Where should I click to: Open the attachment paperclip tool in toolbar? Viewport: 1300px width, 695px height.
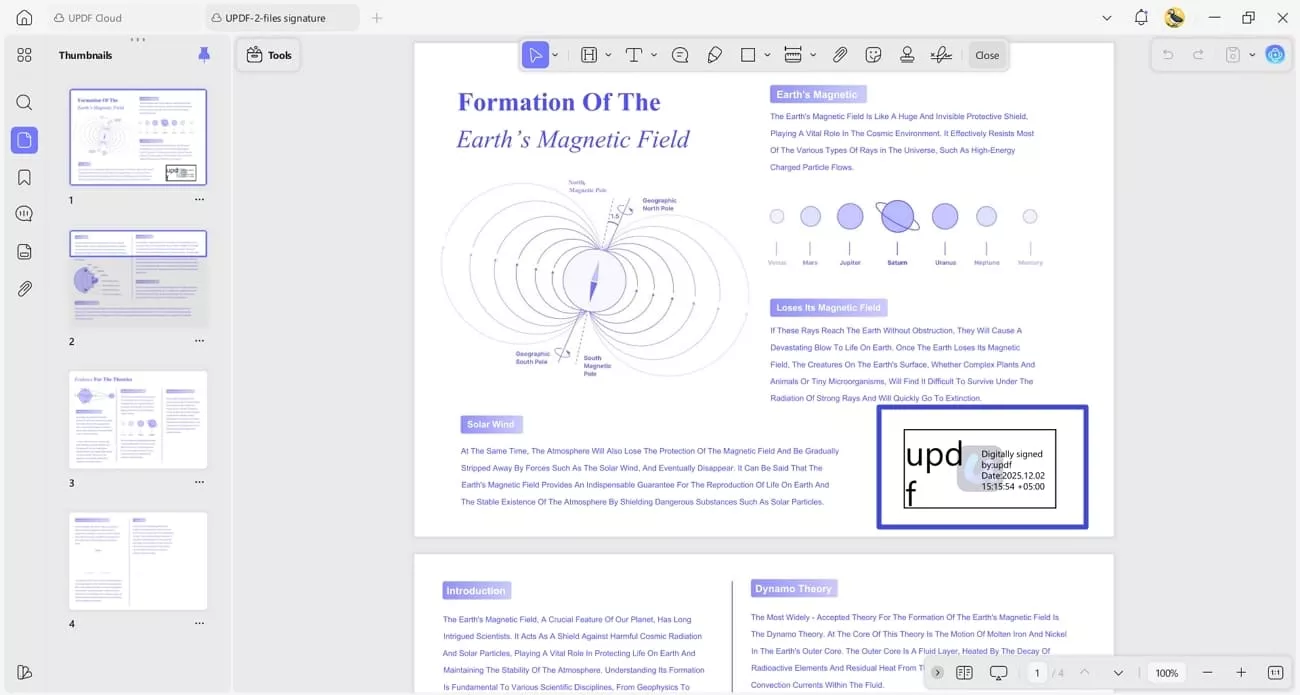point(840,55)
